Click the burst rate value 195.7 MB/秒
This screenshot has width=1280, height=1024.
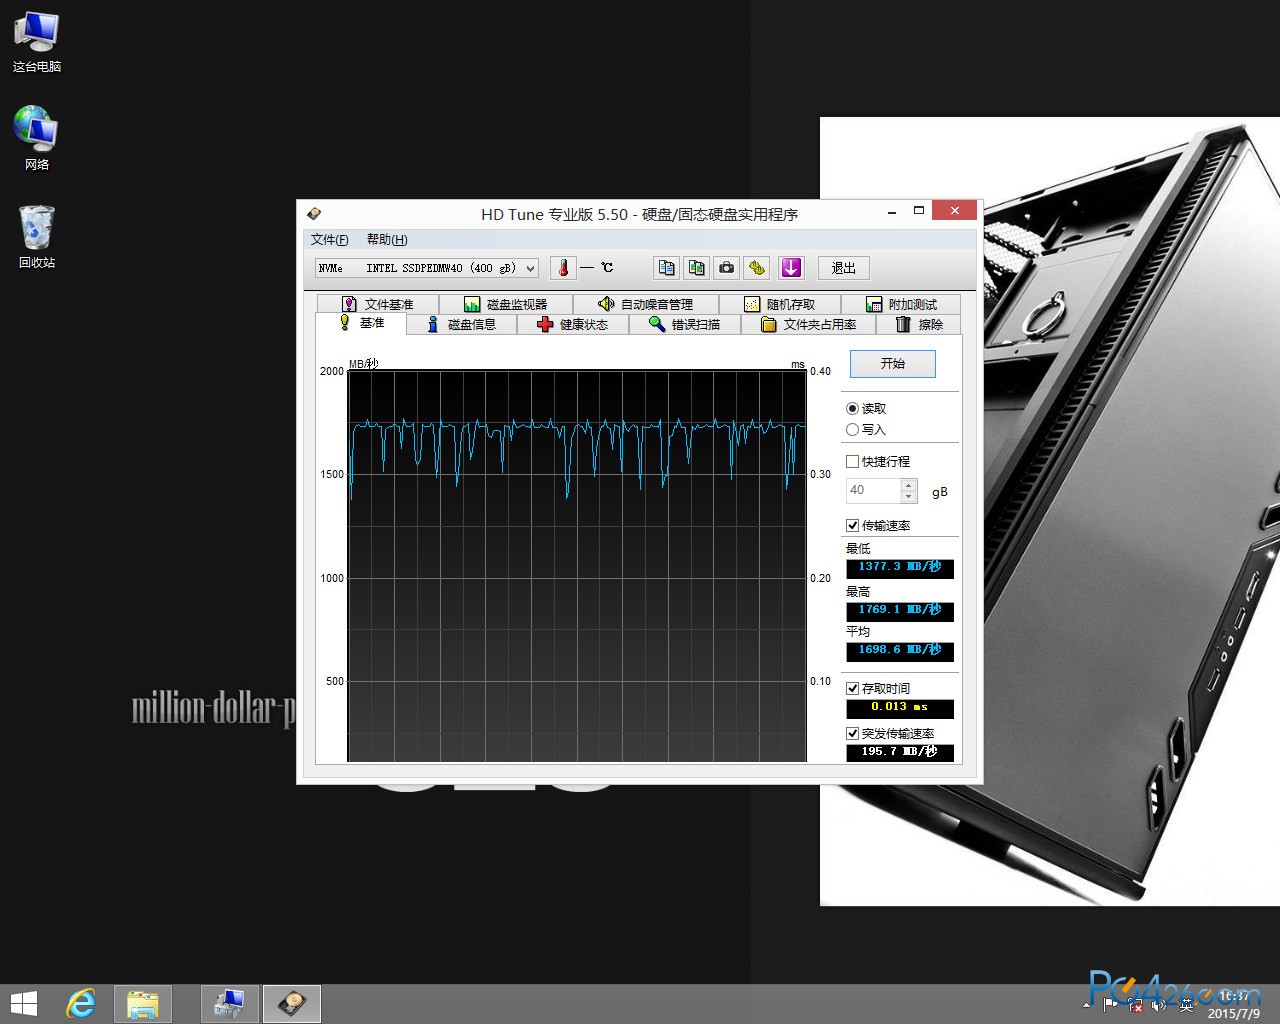click(x=900, y=752)
